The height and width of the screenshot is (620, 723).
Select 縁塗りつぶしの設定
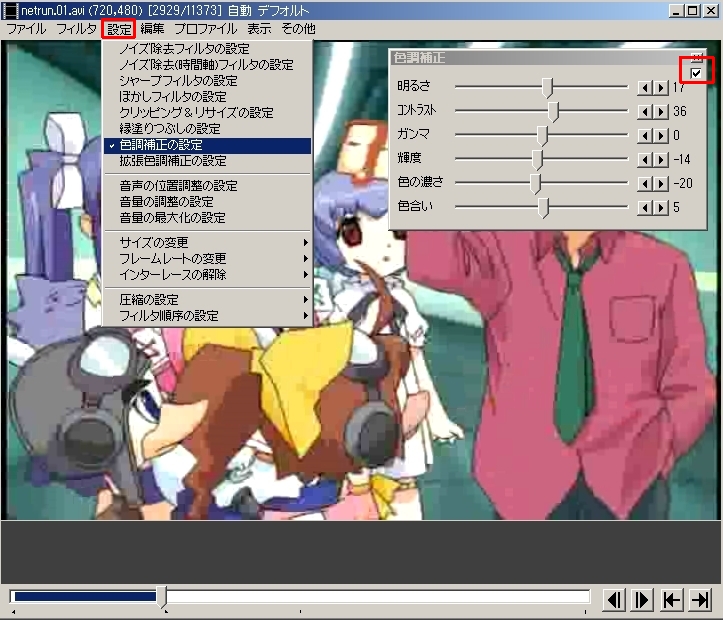pyautogui.click(x=207, y=129)
